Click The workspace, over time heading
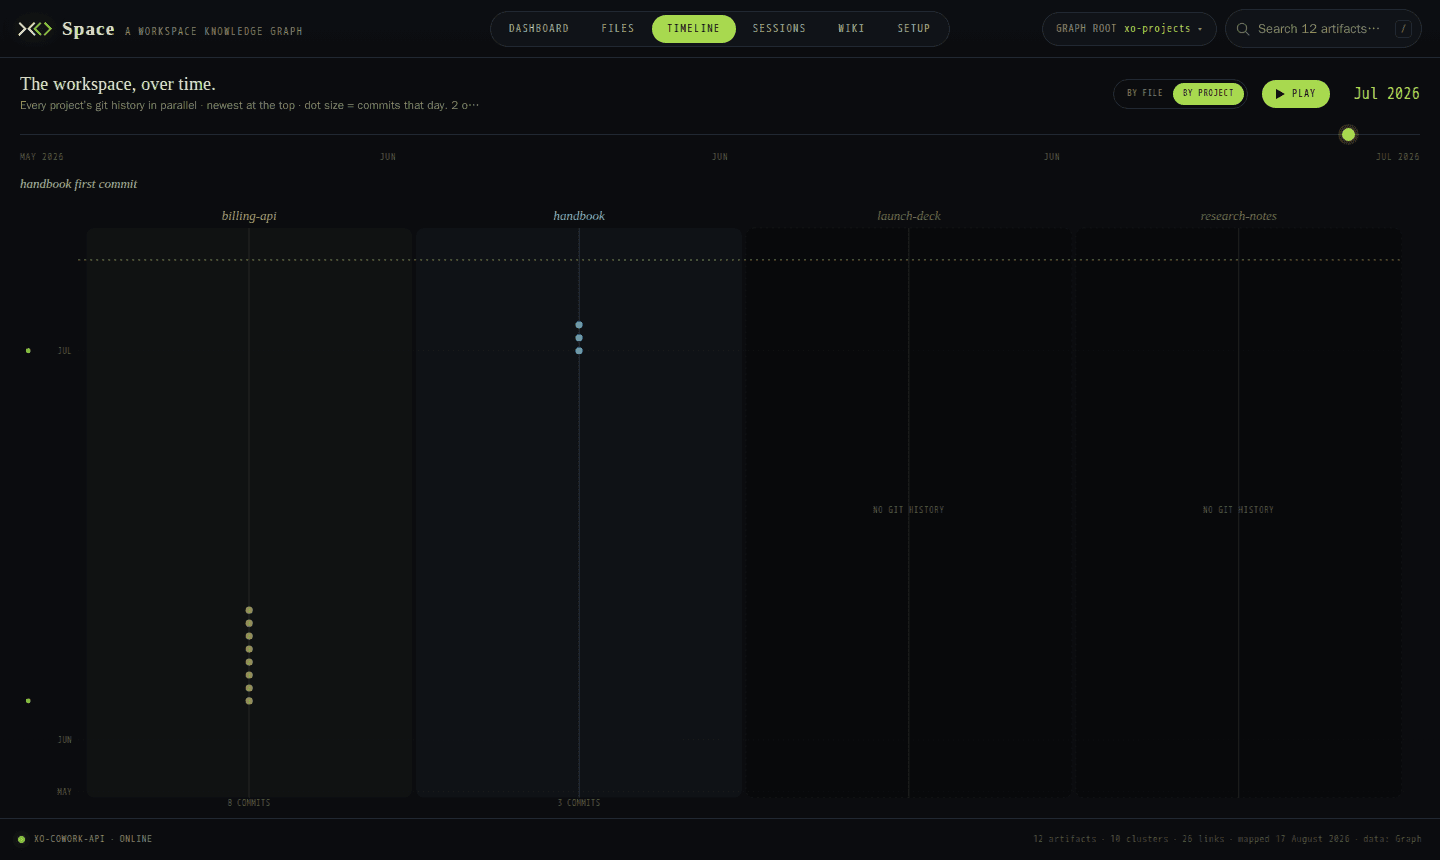Screen dimensions: 1440x860 point(118,84)
